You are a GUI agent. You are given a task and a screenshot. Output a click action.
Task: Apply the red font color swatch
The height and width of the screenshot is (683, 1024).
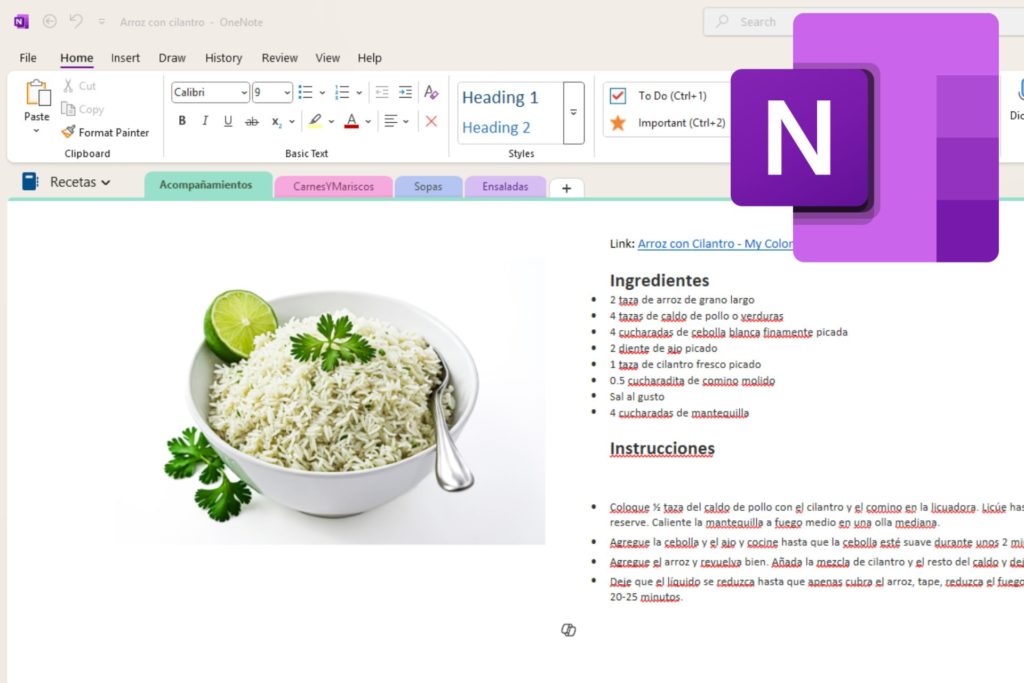[351, 125]
